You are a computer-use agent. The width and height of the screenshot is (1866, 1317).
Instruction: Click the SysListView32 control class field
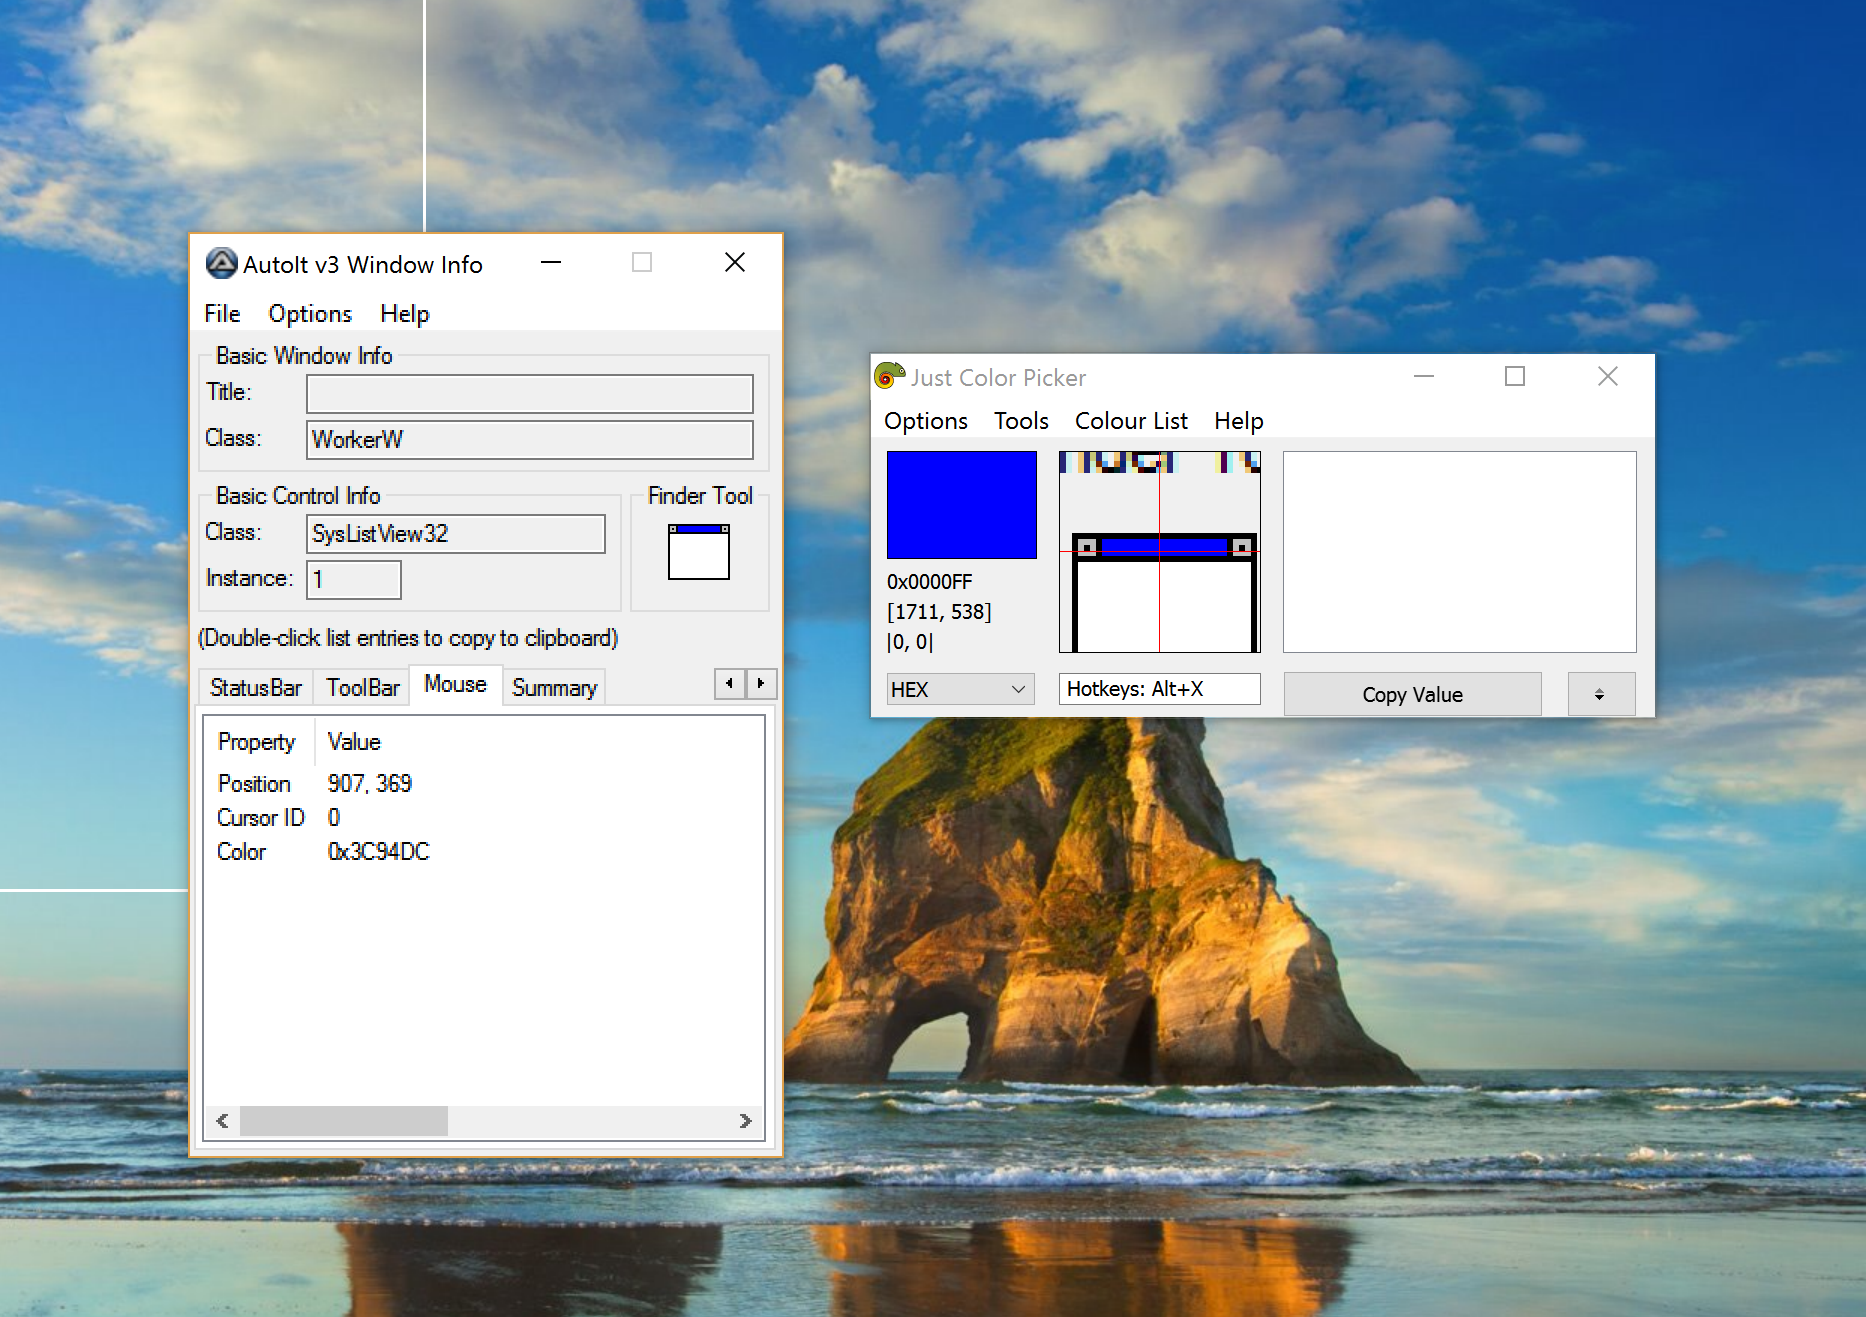click(x=455, y=534)
